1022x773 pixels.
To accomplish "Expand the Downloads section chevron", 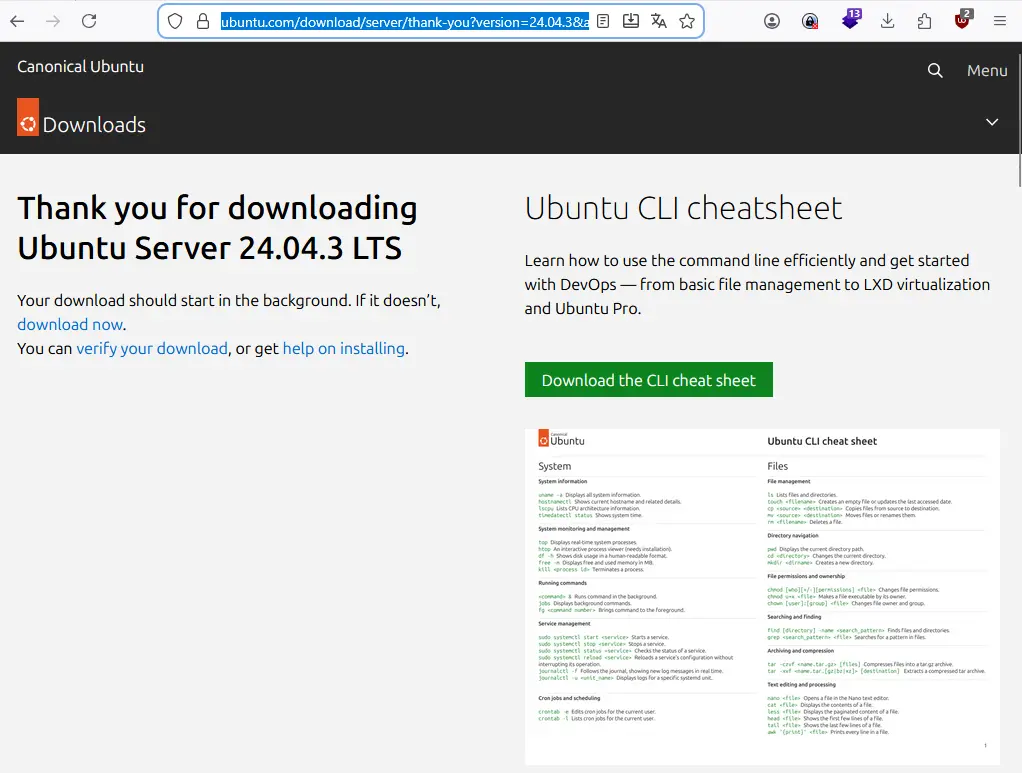I will 992,122.
